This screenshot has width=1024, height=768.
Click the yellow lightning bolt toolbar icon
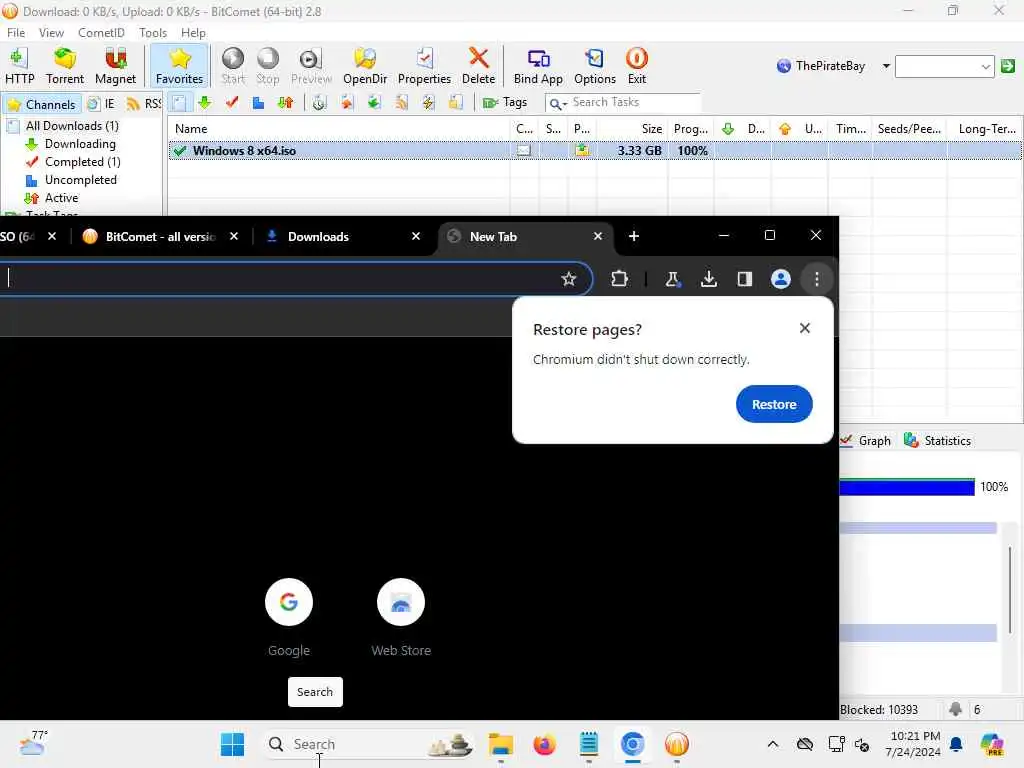click(x=428, y=103)
